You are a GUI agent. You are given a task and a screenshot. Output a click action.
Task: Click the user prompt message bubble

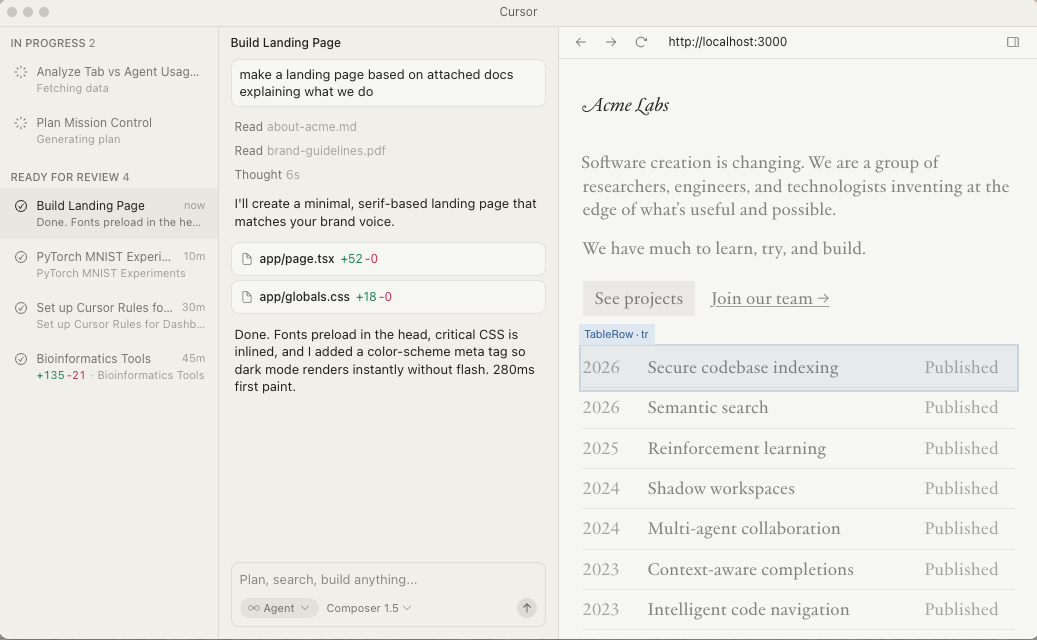click(x=388, y=83)
